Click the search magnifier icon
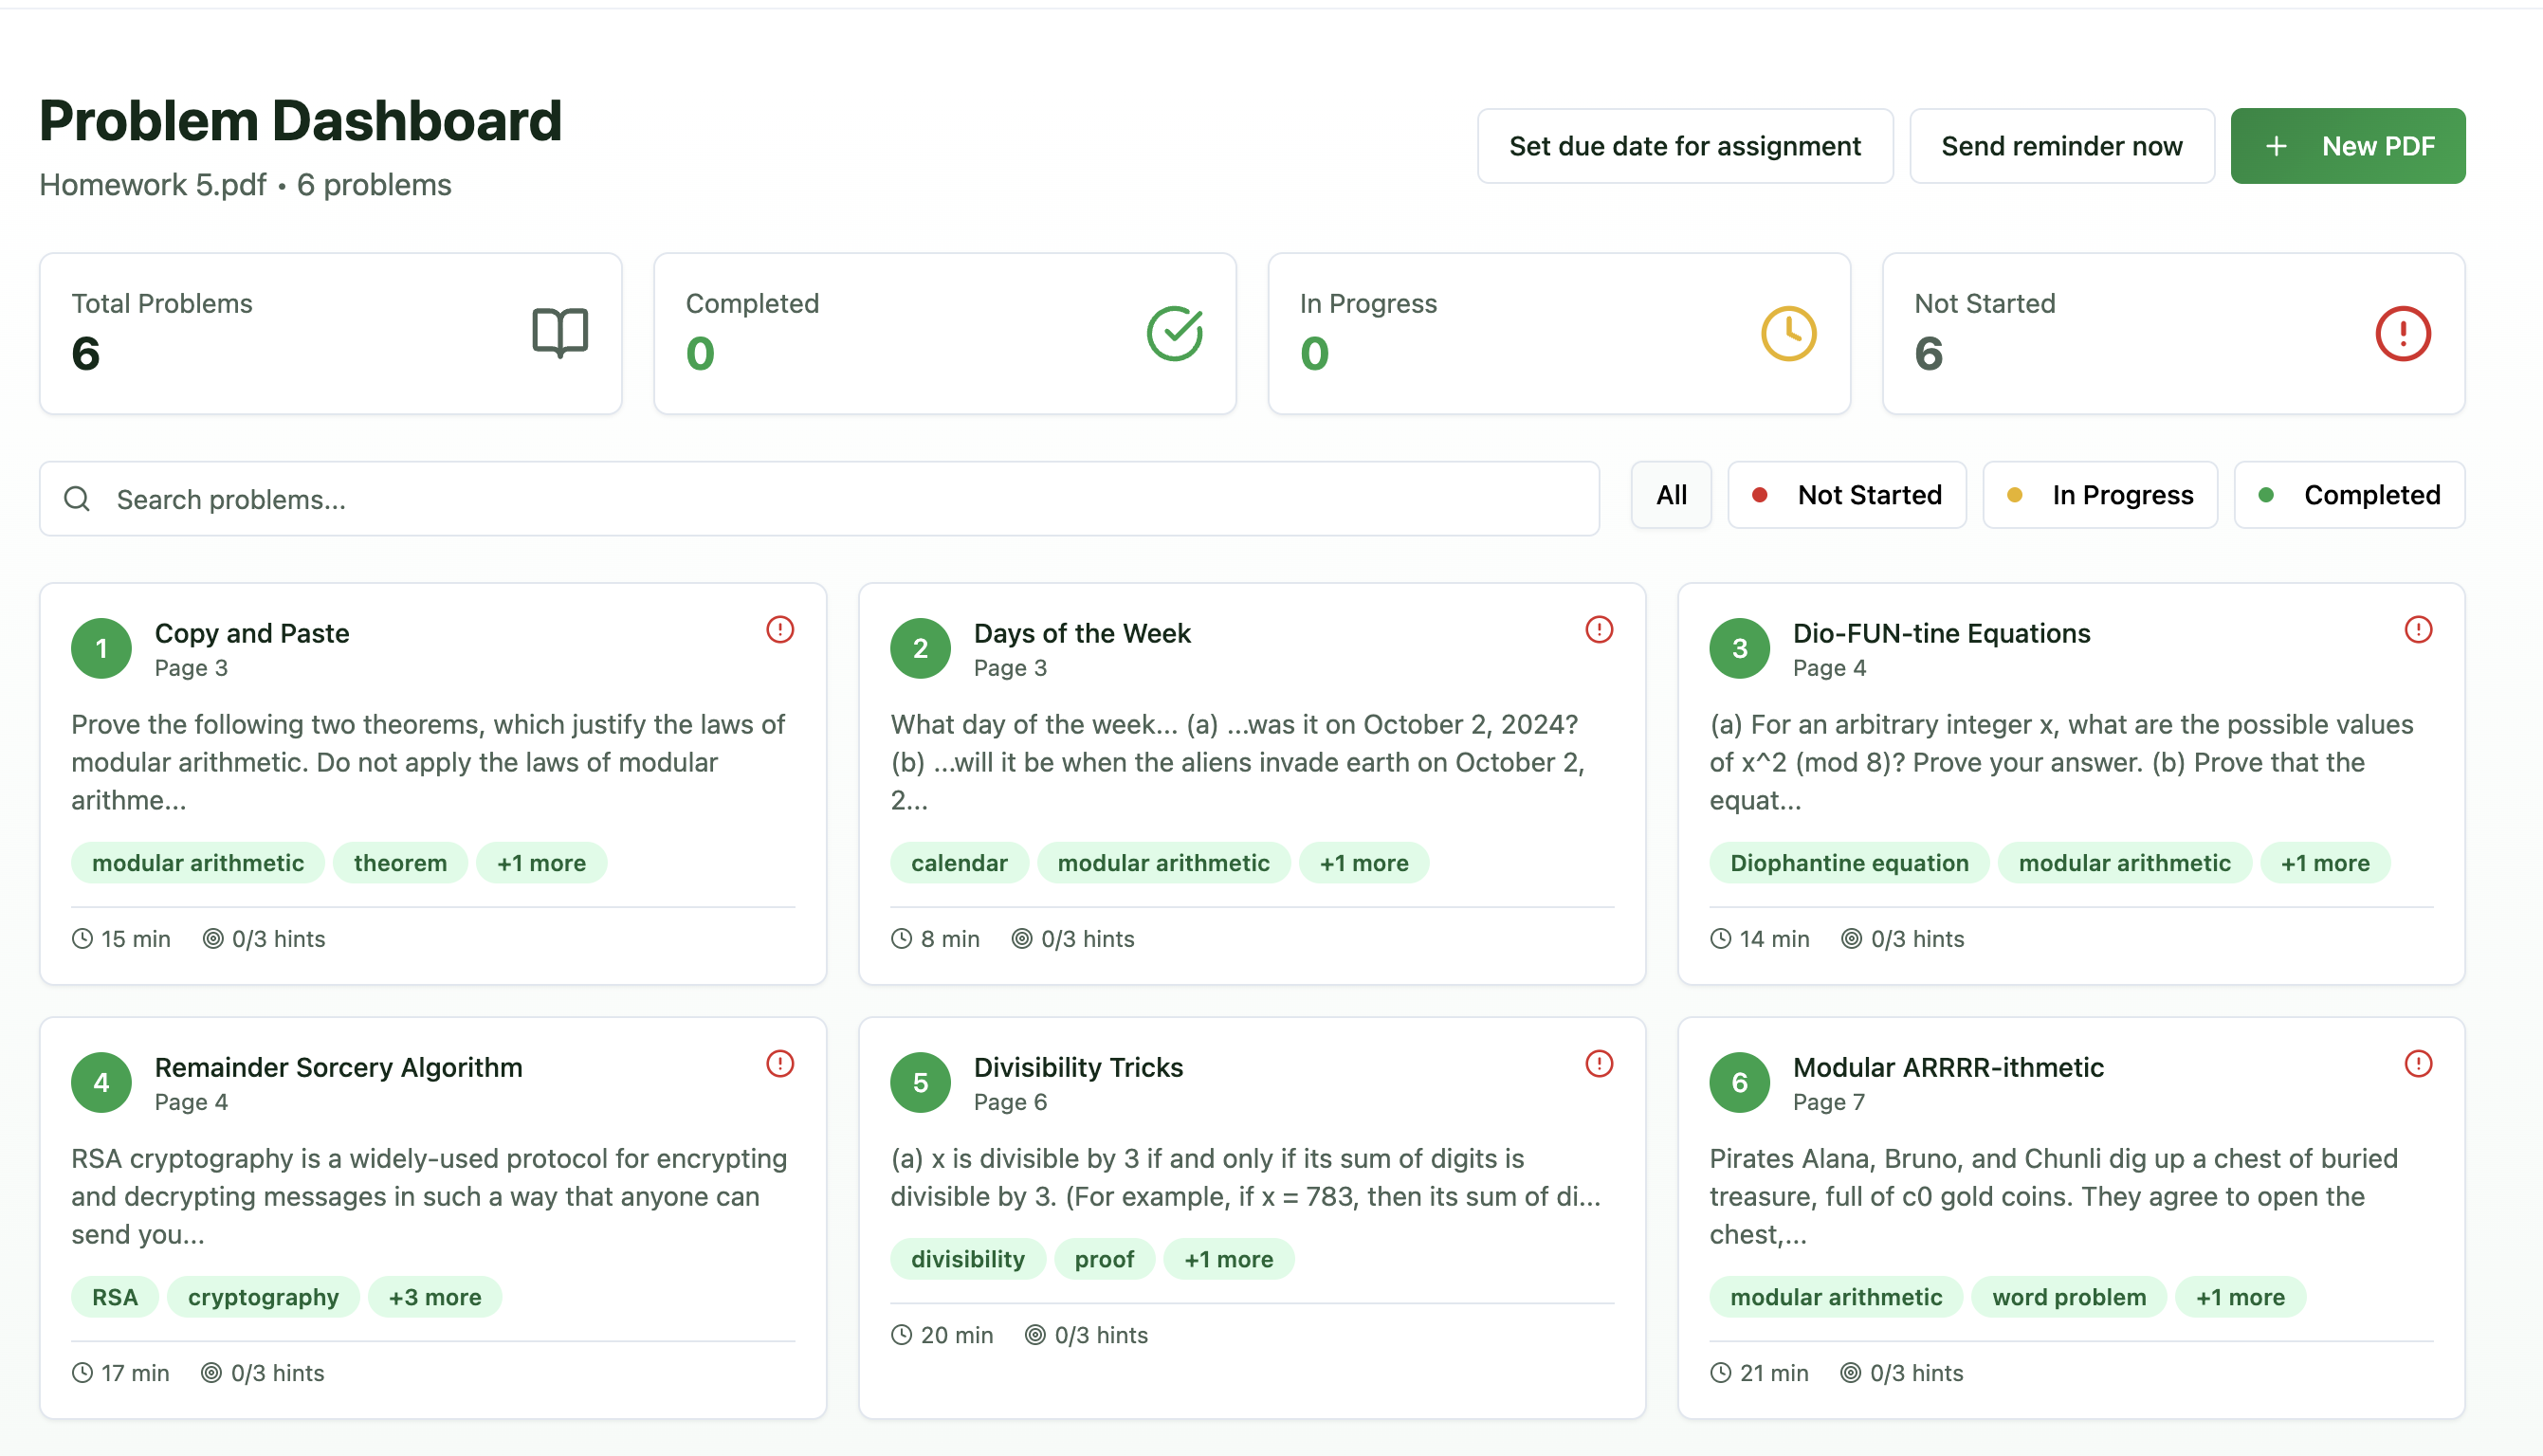 pyautogui.click(x=77, y=498)
